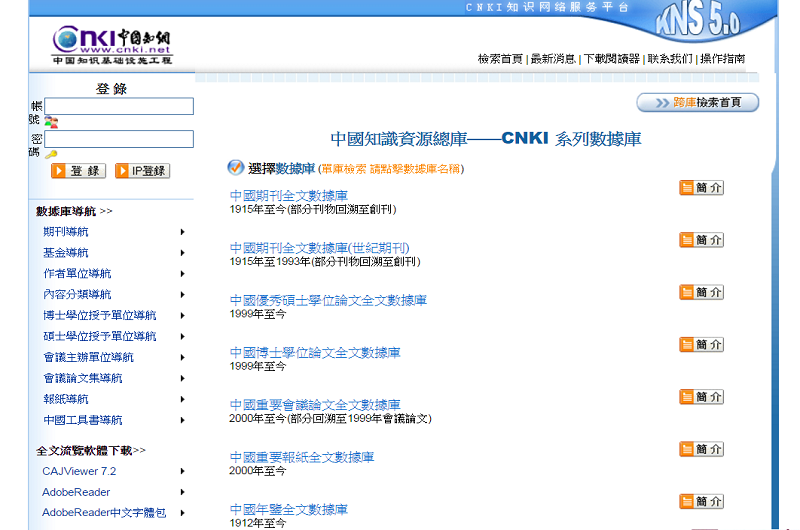Click the checkmark icon beside 選擇數據庫

pos(235,167)
